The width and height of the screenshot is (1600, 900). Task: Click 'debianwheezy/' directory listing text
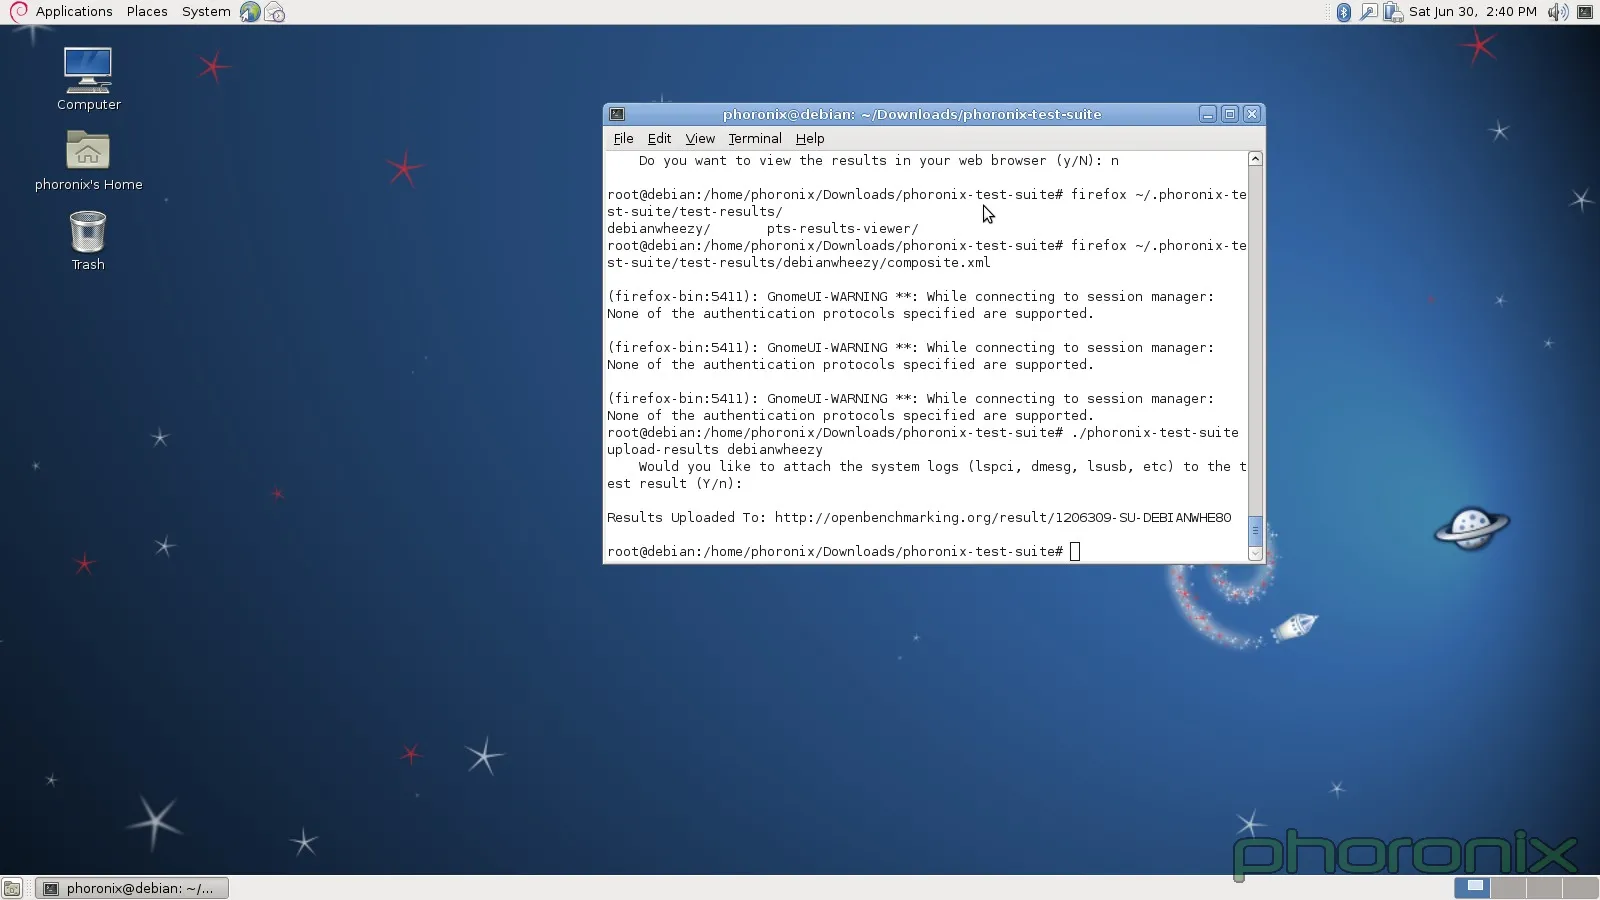(659, 229)
